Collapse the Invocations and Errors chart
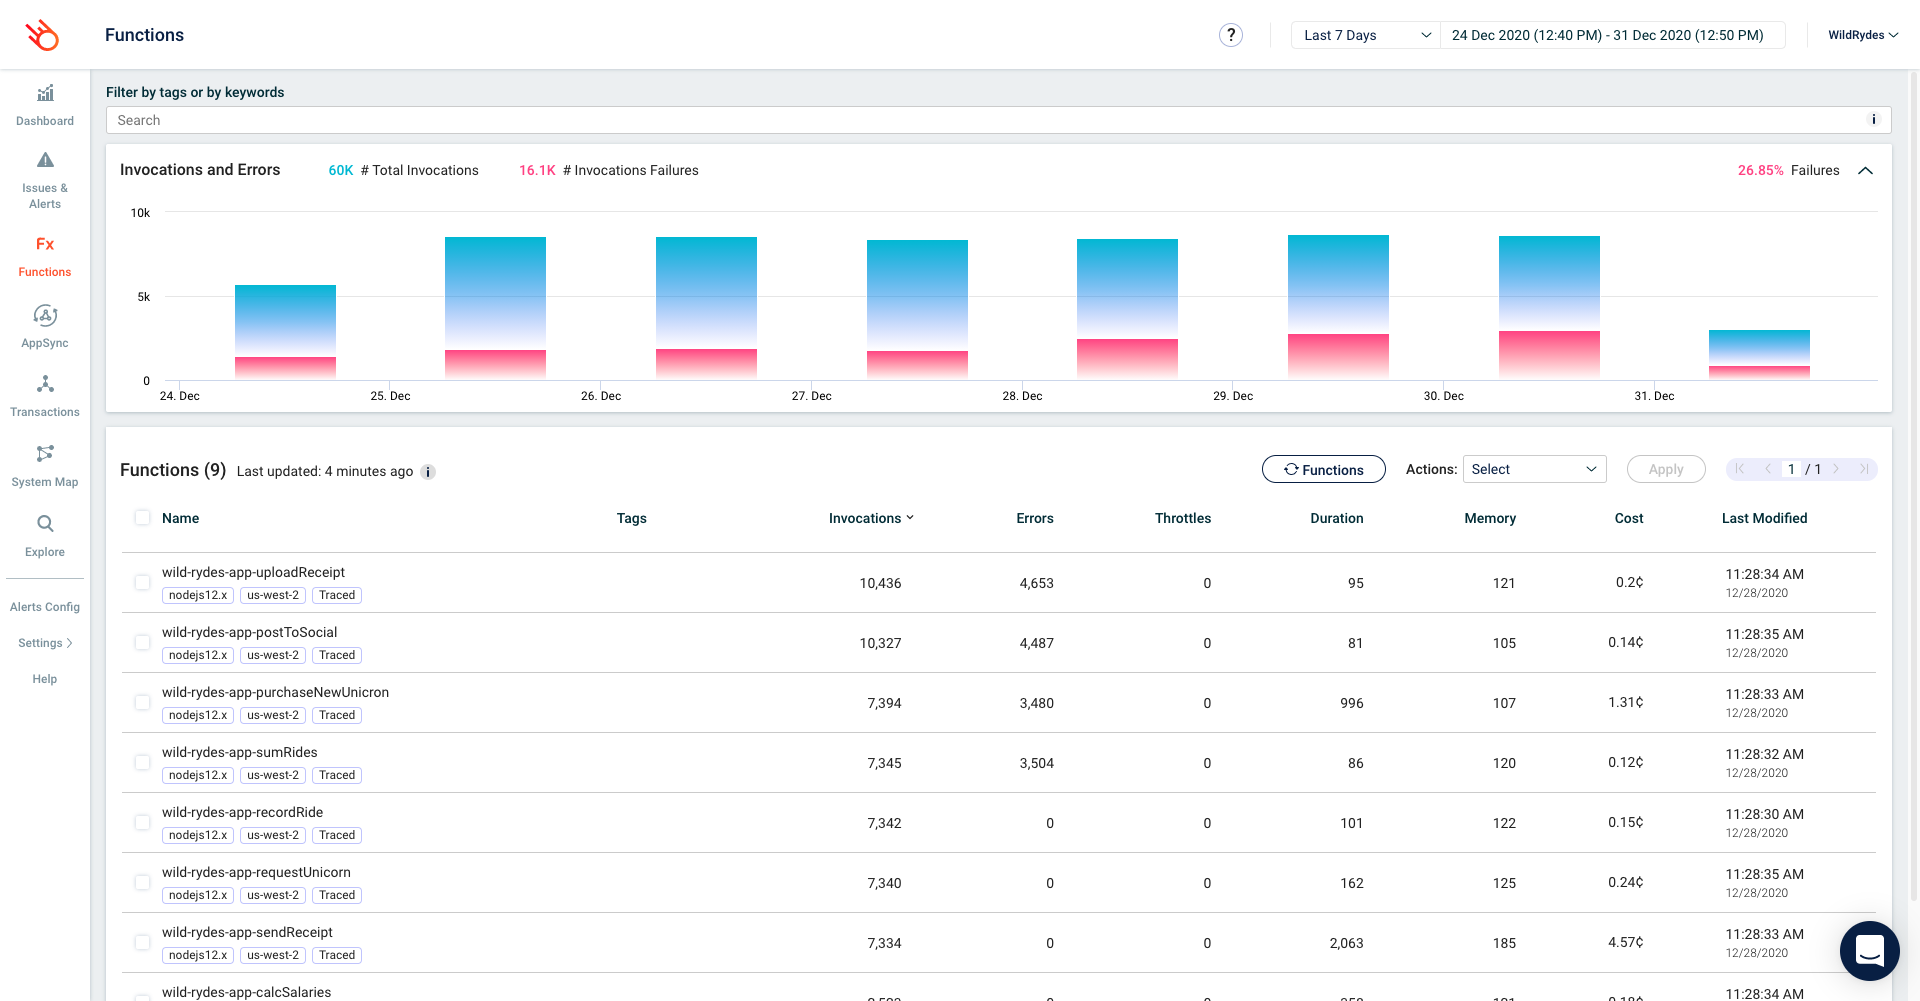This screenshot has width=1920, height=1001. pos(1865,171)
